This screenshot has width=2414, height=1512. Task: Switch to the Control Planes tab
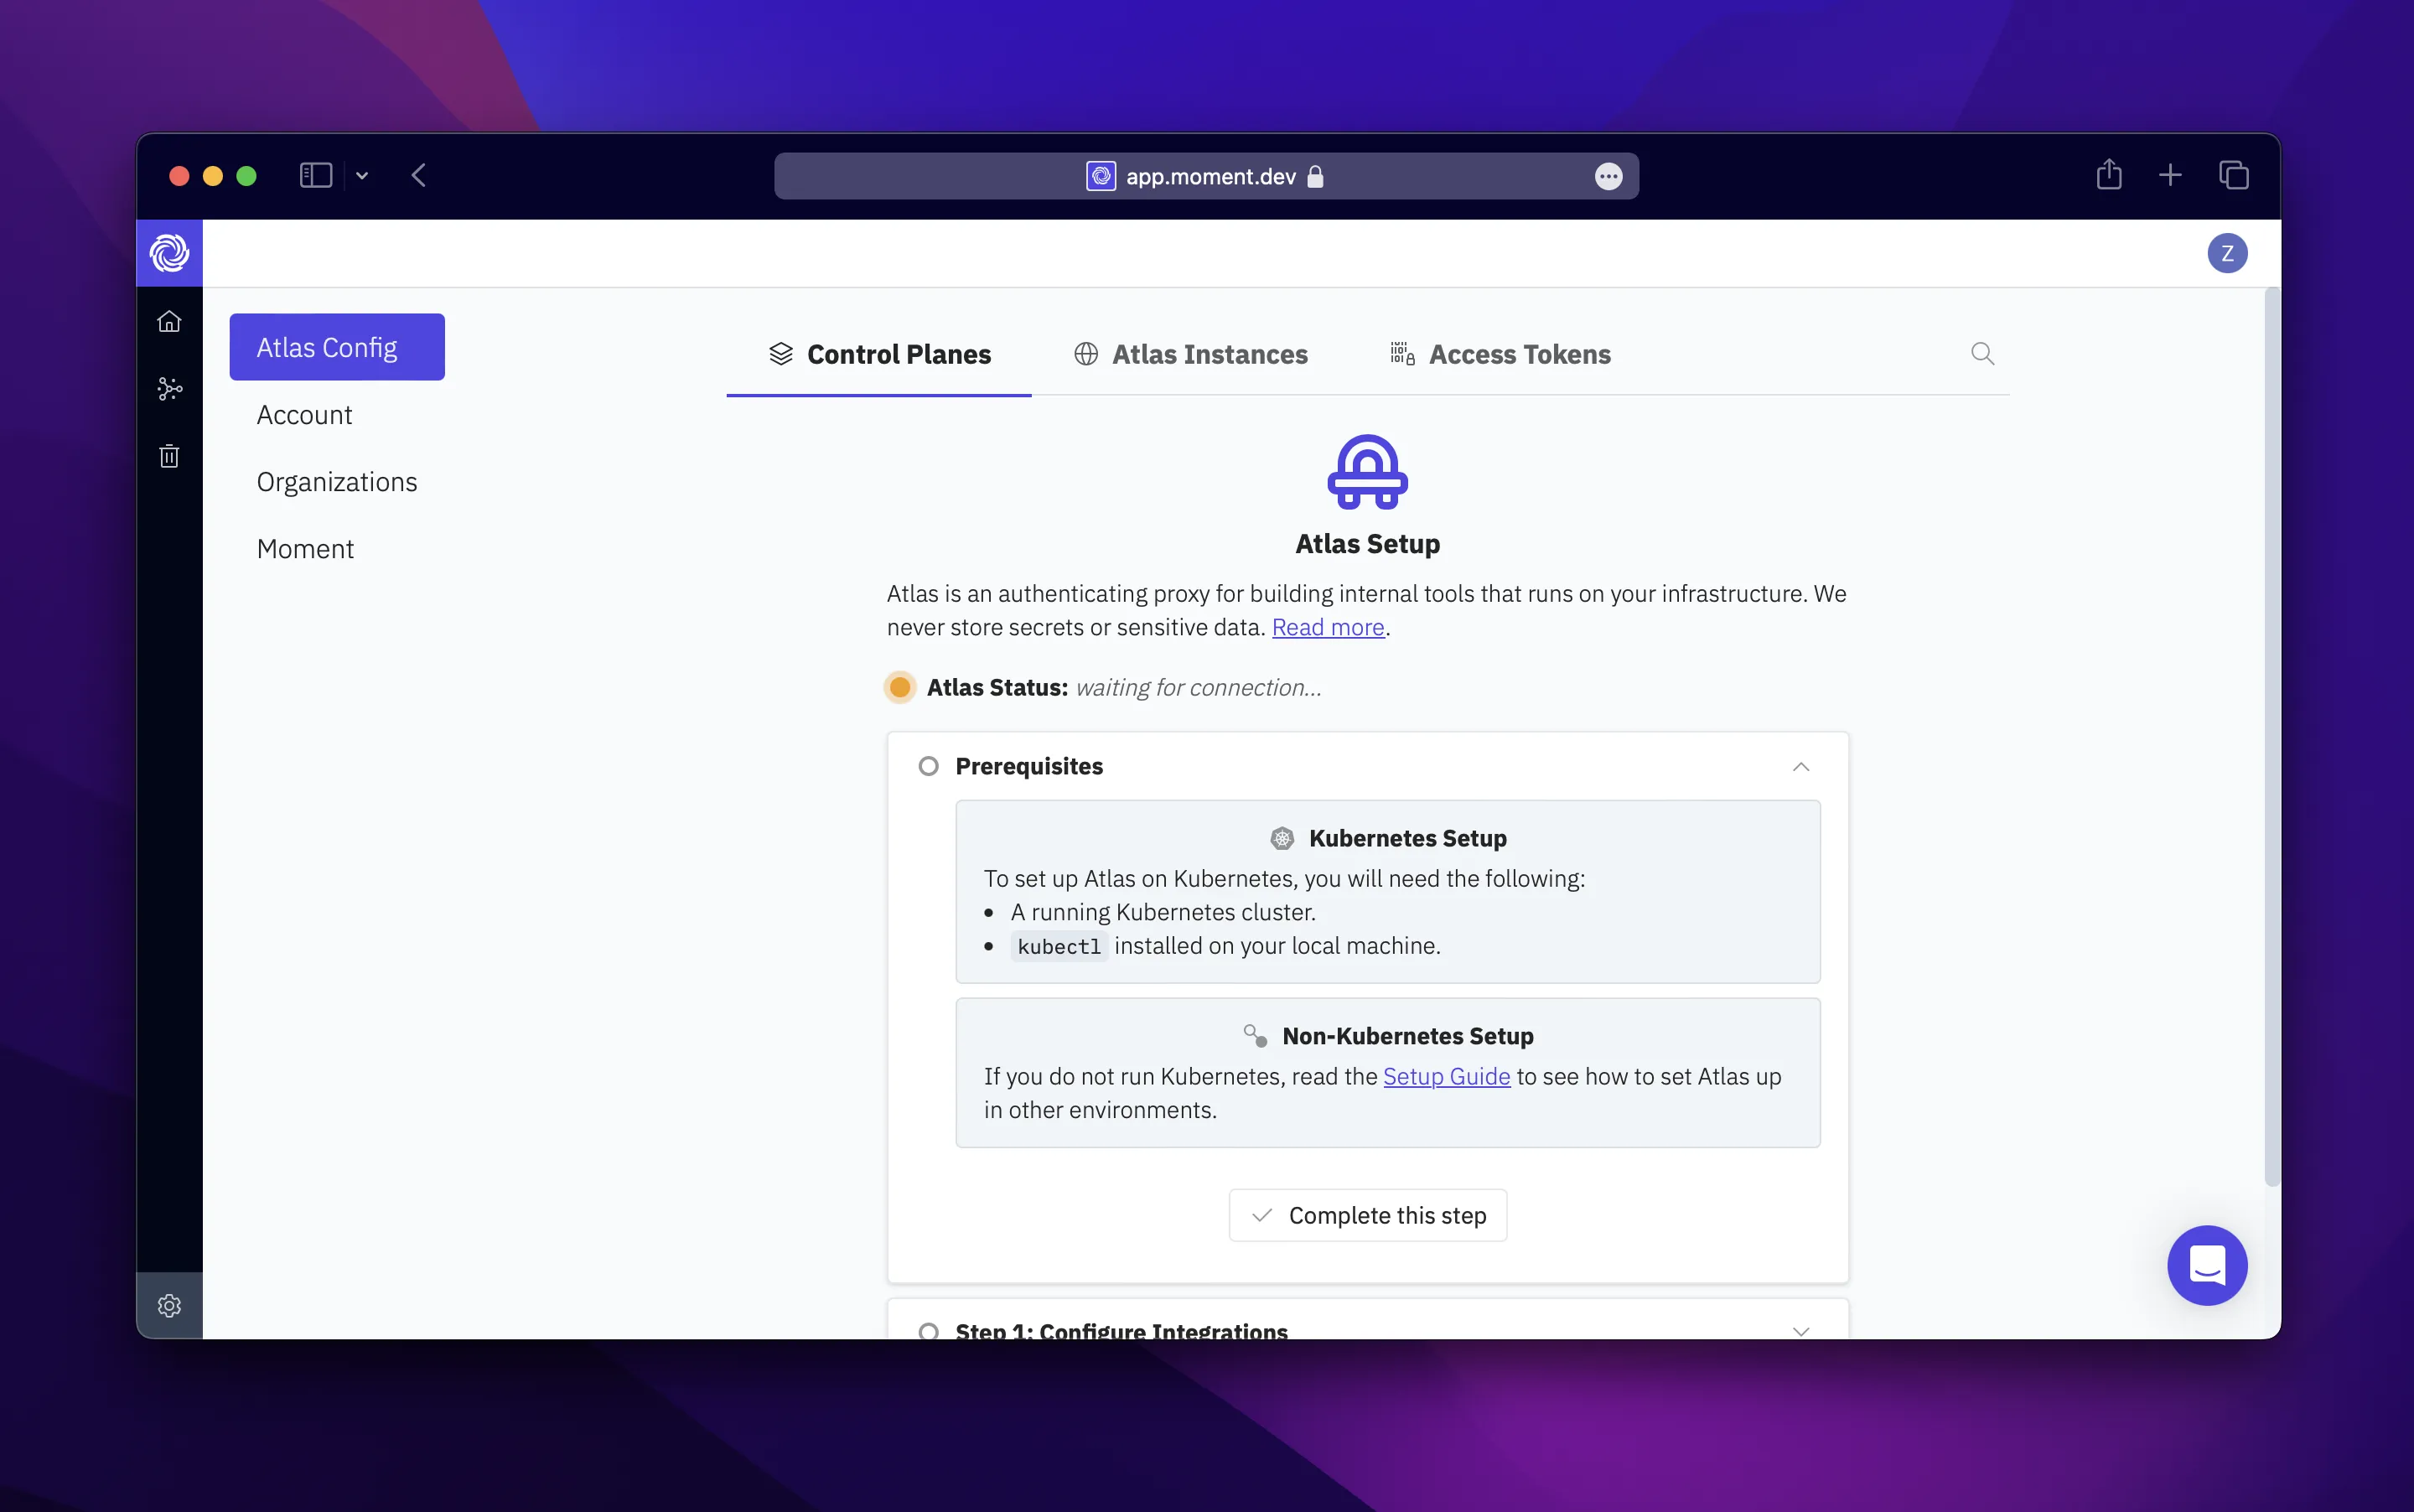coord(879,354)
